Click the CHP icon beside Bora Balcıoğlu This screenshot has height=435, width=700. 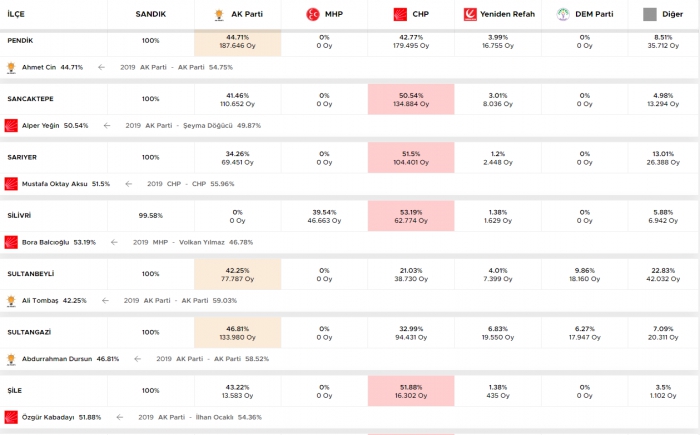(11, 242)
